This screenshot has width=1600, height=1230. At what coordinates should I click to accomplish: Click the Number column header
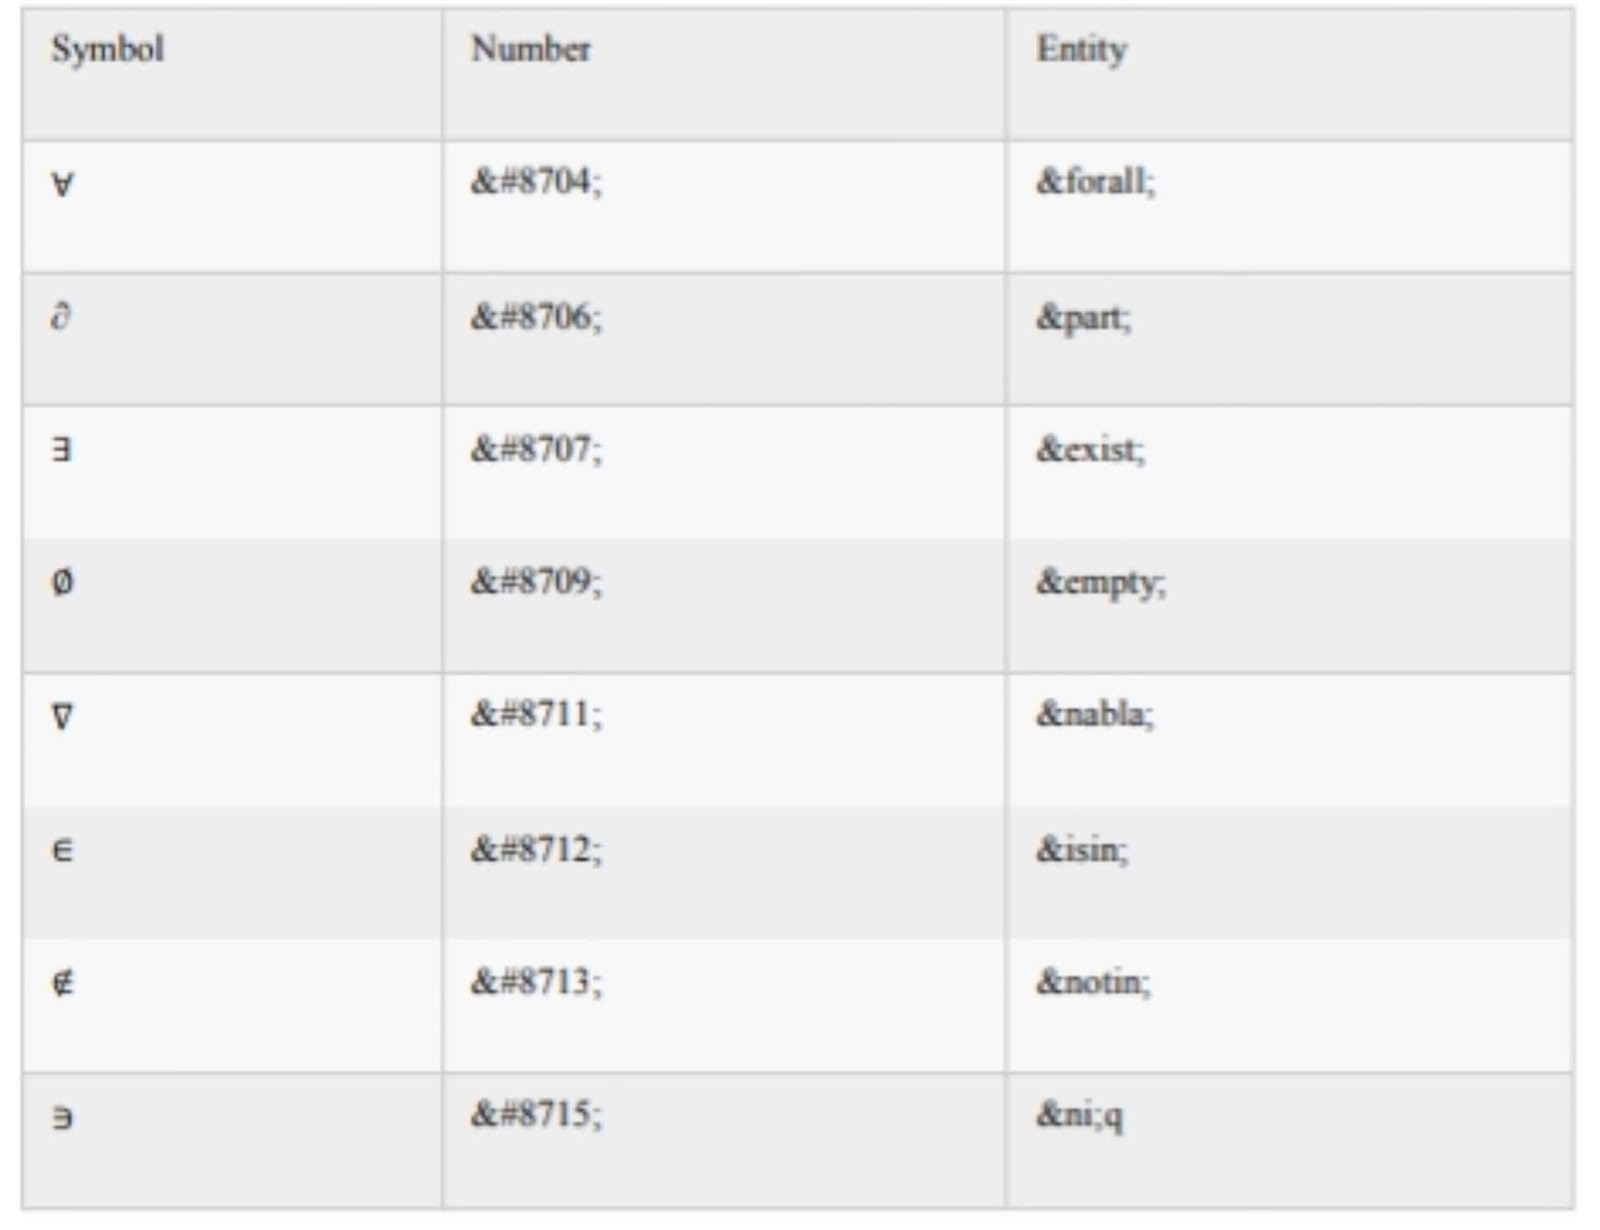coord(531,49)
